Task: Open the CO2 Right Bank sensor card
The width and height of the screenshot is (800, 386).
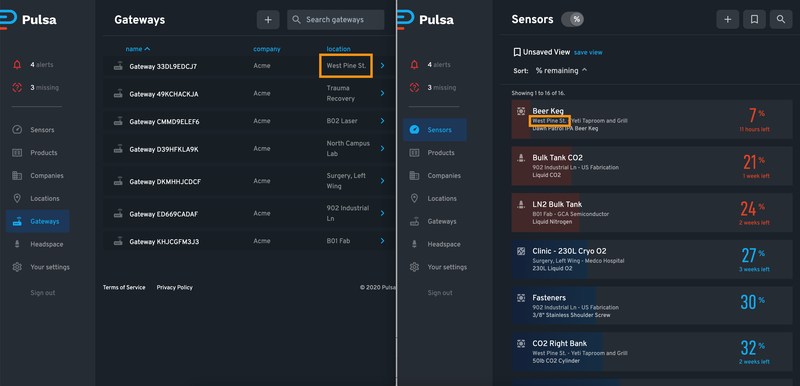Action: (652, 352)
